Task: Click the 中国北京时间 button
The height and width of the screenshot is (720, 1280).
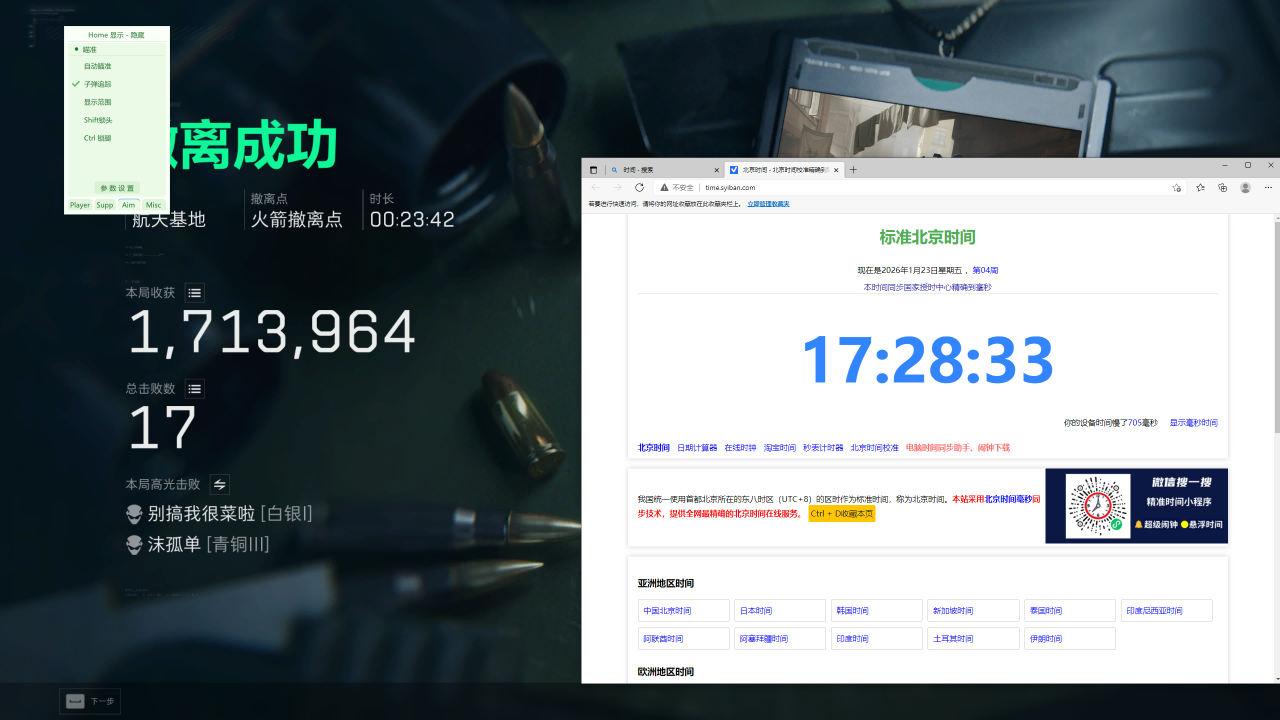Action: [683, 610]
